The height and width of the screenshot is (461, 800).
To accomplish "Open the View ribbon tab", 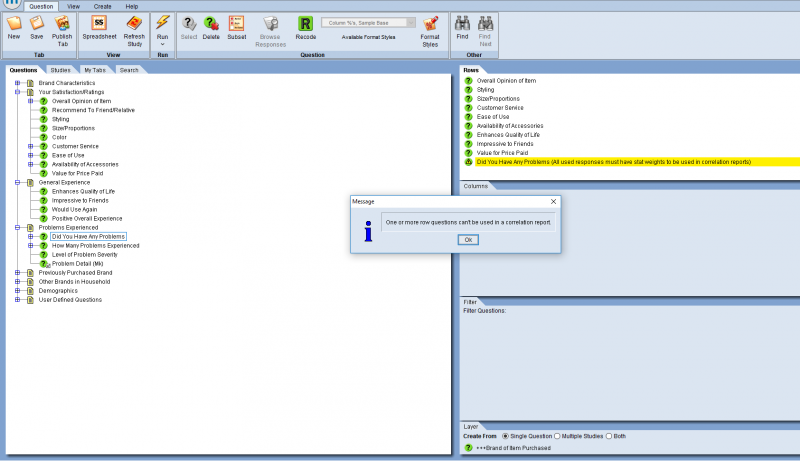I will [x=73, y=7].
